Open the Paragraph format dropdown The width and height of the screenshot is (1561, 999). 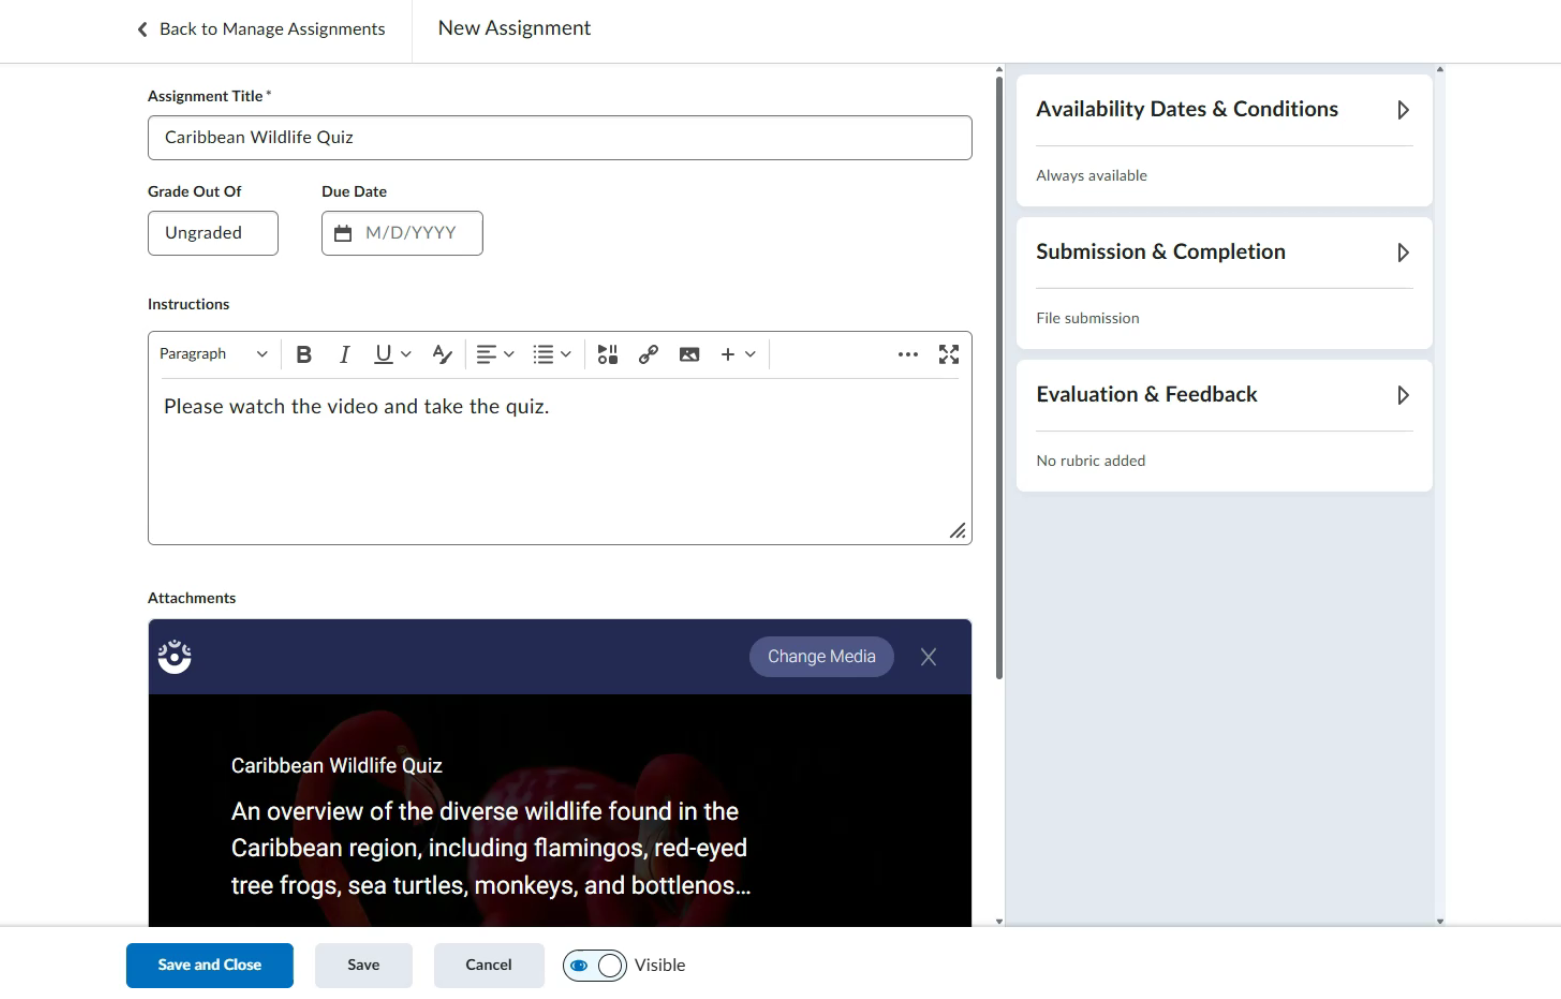coord(213,354)
